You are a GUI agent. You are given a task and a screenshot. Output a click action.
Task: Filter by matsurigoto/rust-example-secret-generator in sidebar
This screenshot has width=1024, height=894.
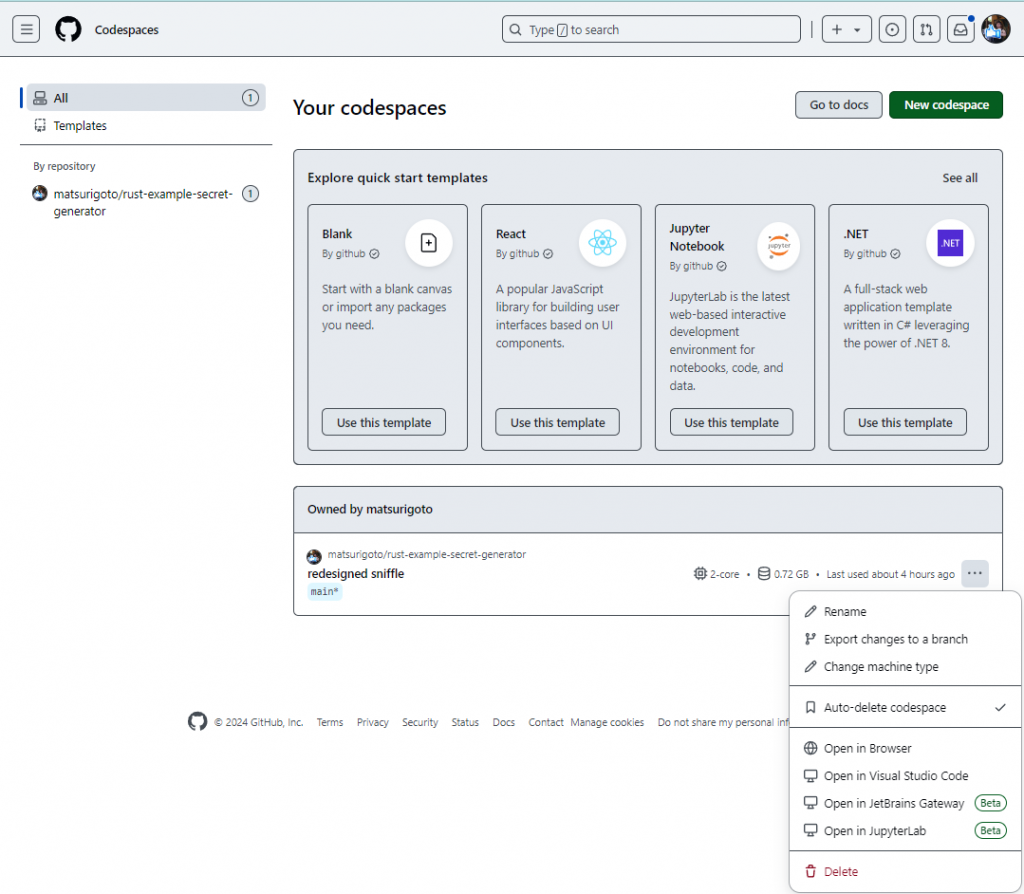pyautogui.click(x=146, y=202)
